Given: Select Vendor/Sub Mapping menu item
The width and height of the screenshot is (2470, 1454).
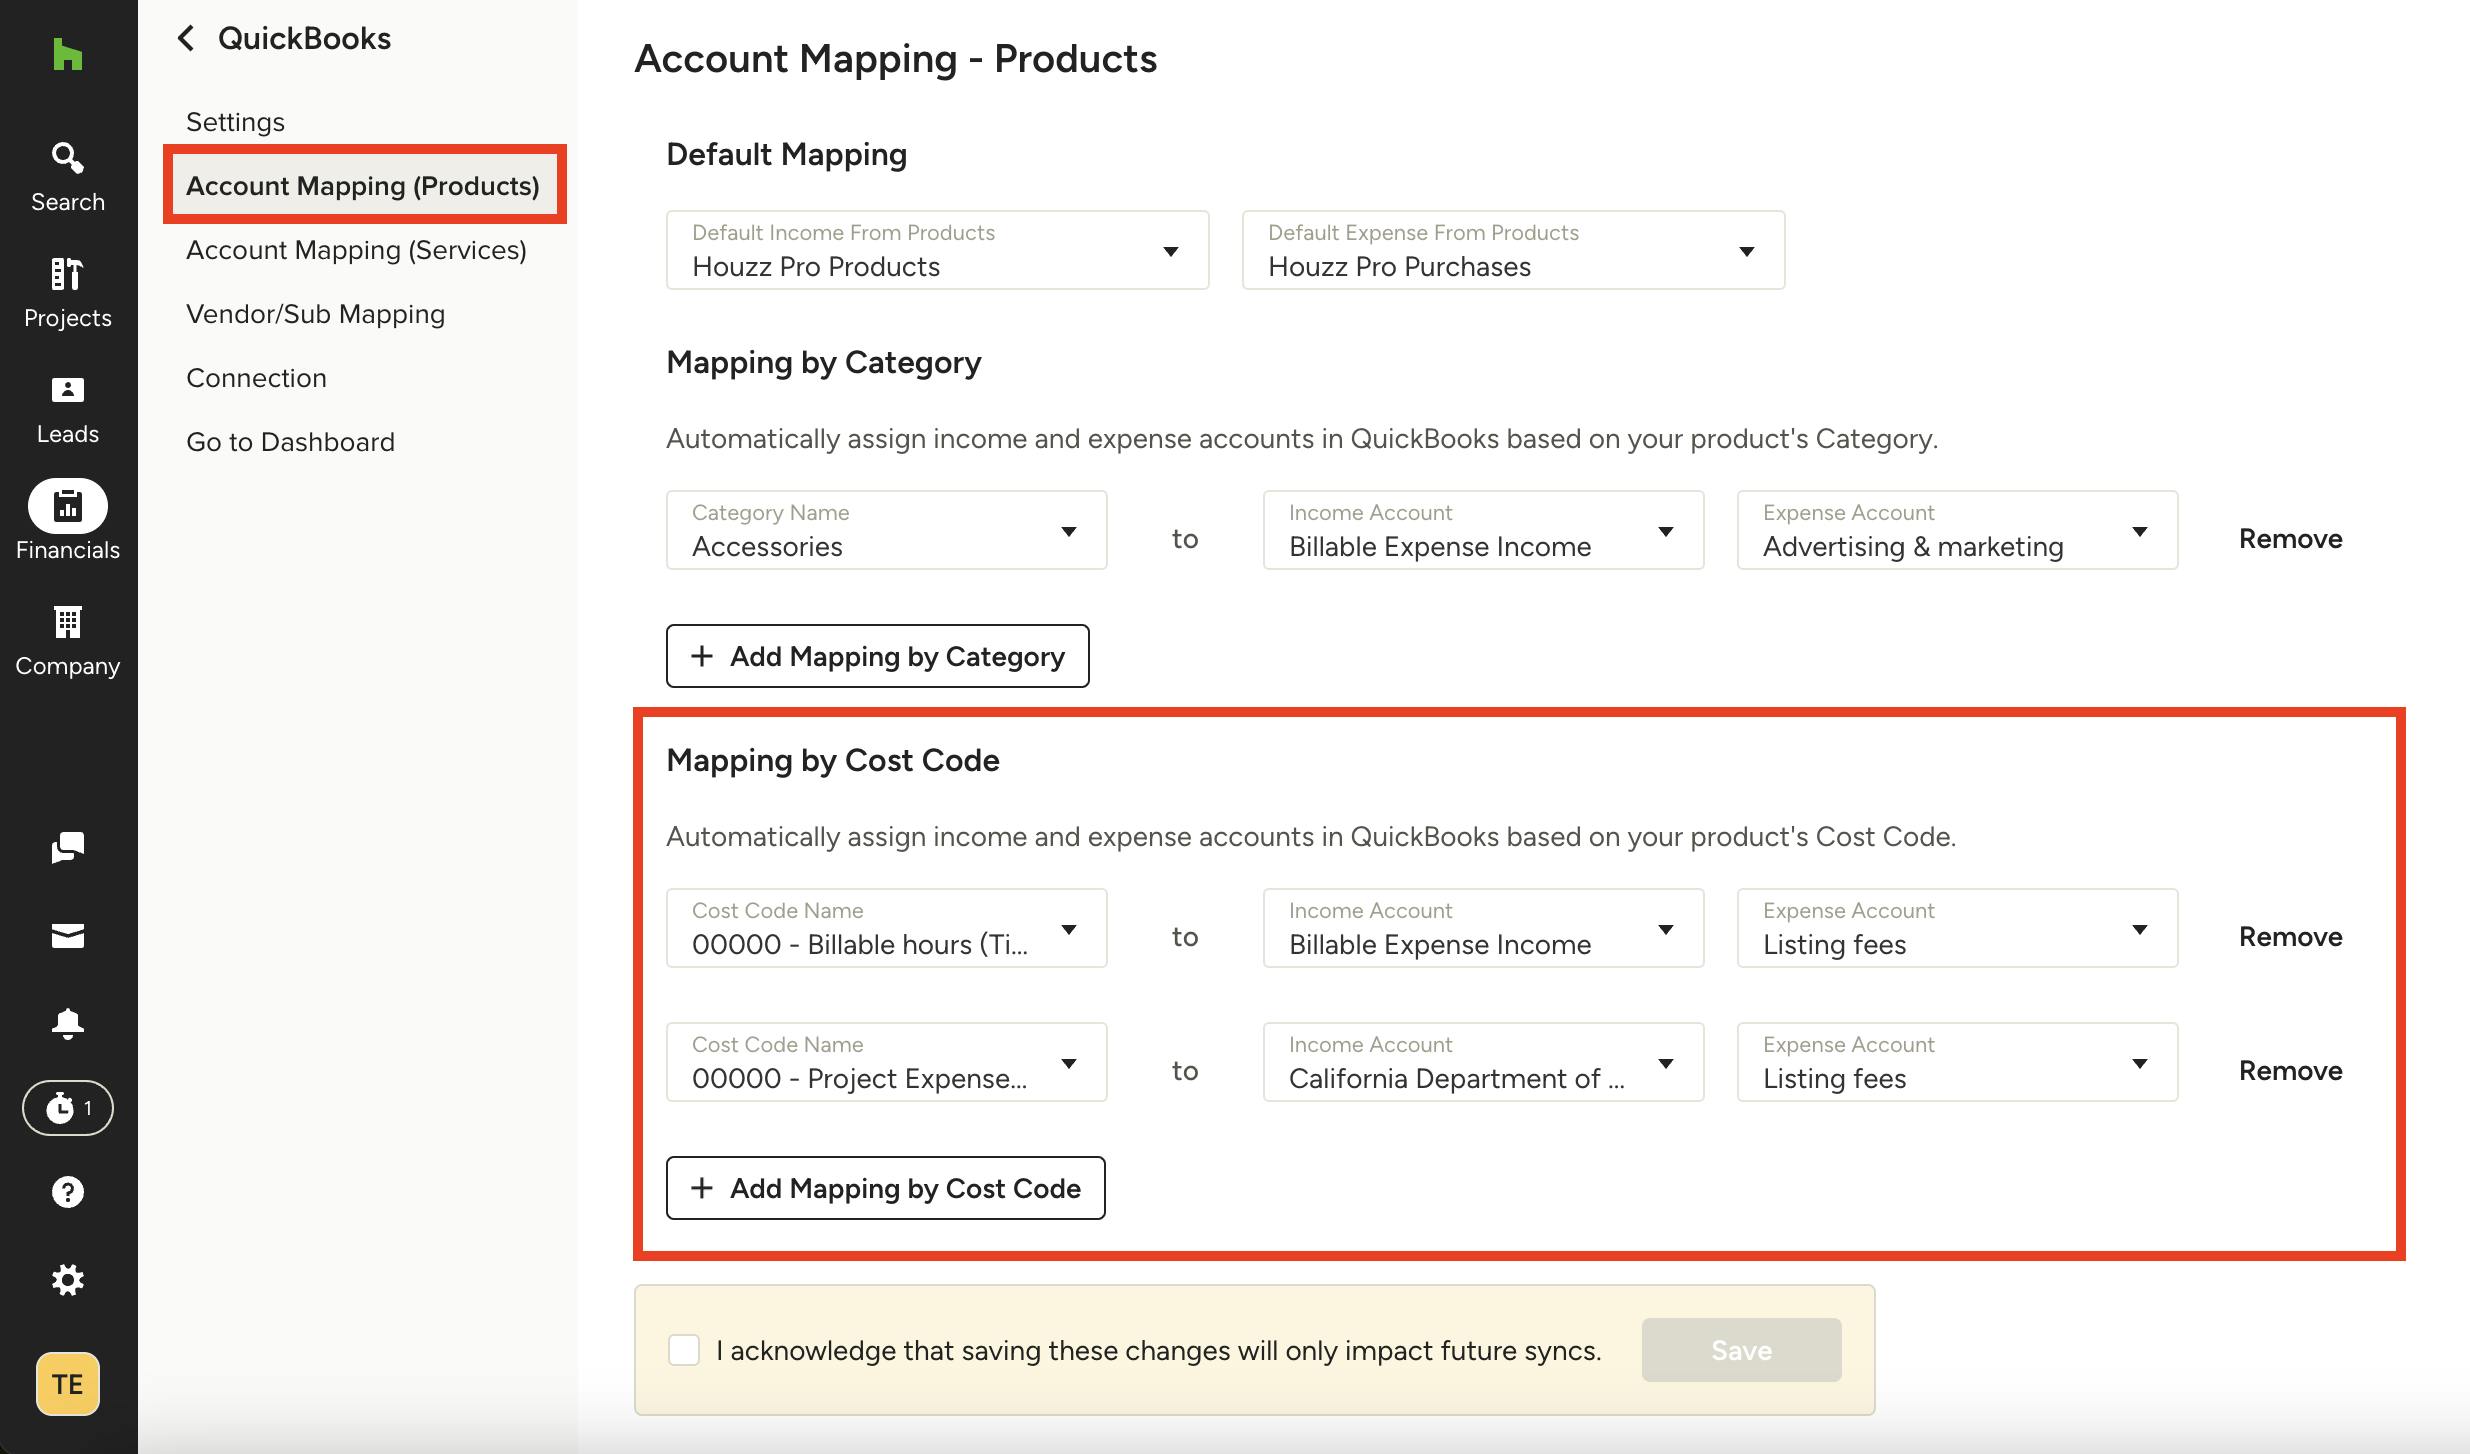Looking at the screenshot, I should 315,314.
